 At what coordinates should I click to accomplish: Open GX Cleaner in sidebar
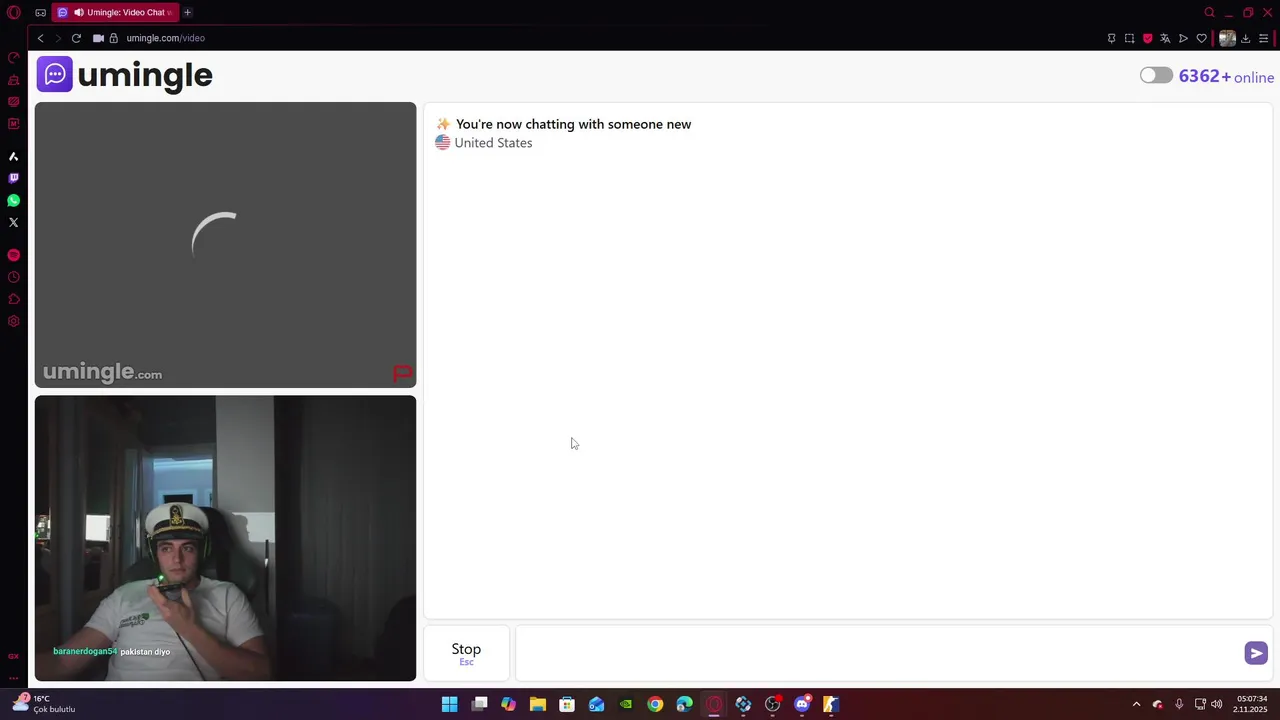[13, 79]
